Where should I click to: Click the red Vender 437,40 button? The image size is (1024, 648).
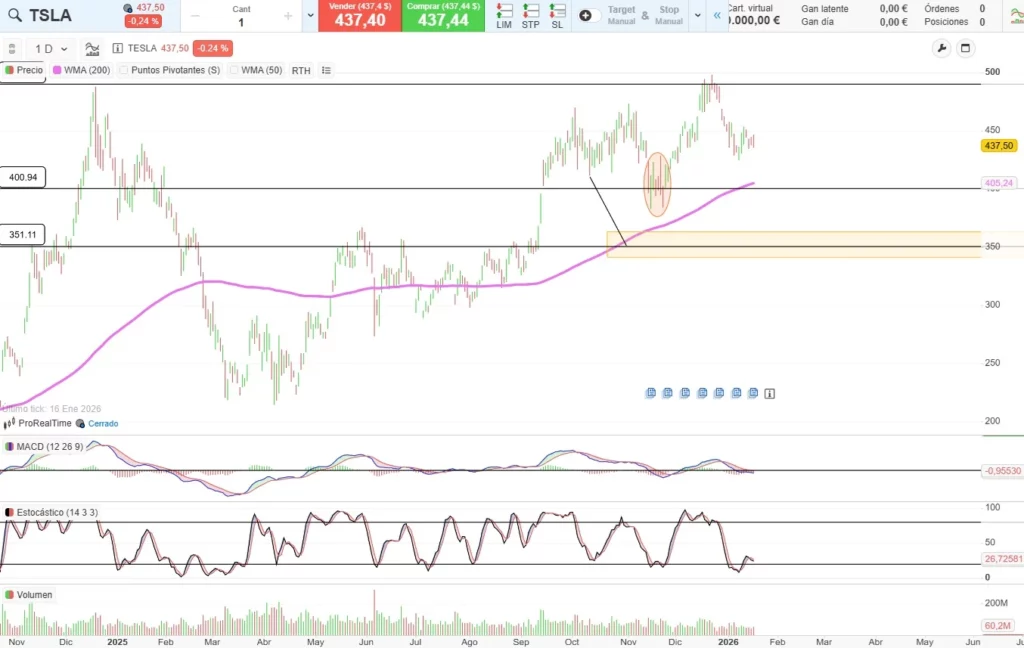pyautogui.click(x=360, y=16)
